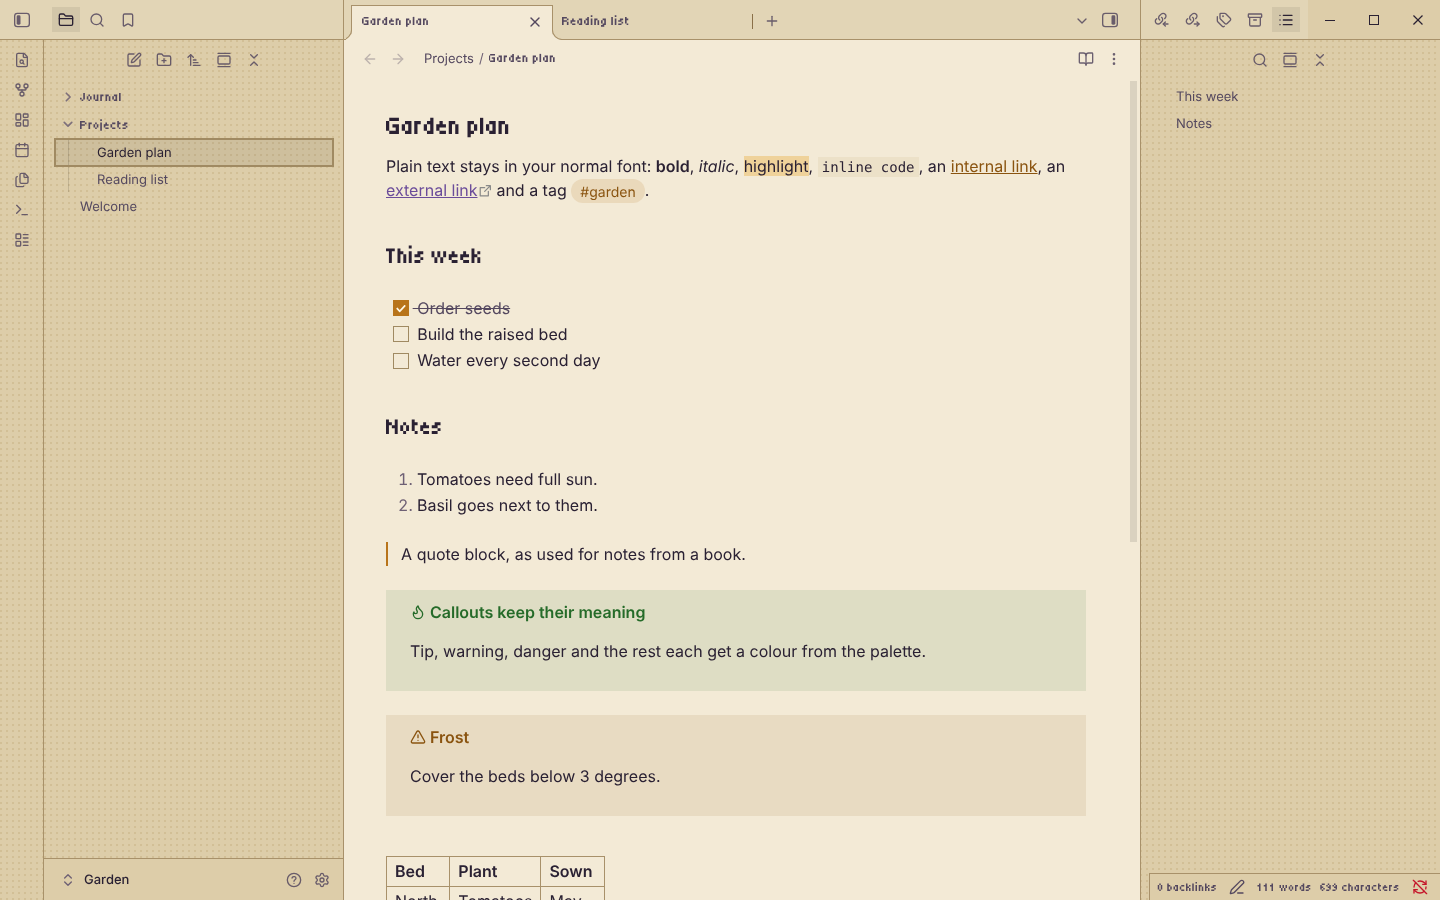
Task: Open the search pane in left sidebar
Action: coord(97,20)
